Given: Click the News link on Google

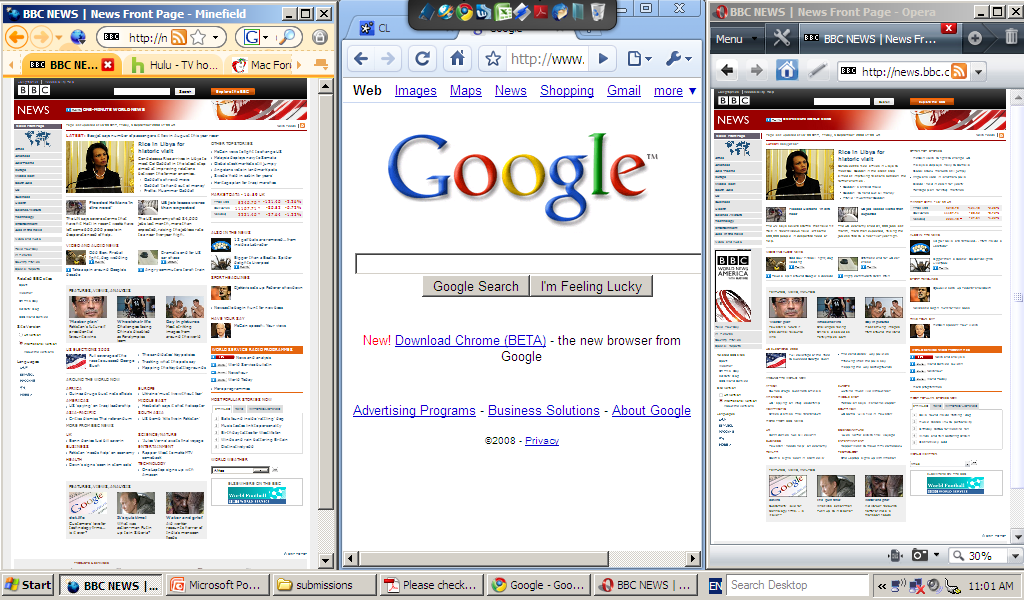Looking at the screenshot, I should pyautogui.click(x=511, y=91).
